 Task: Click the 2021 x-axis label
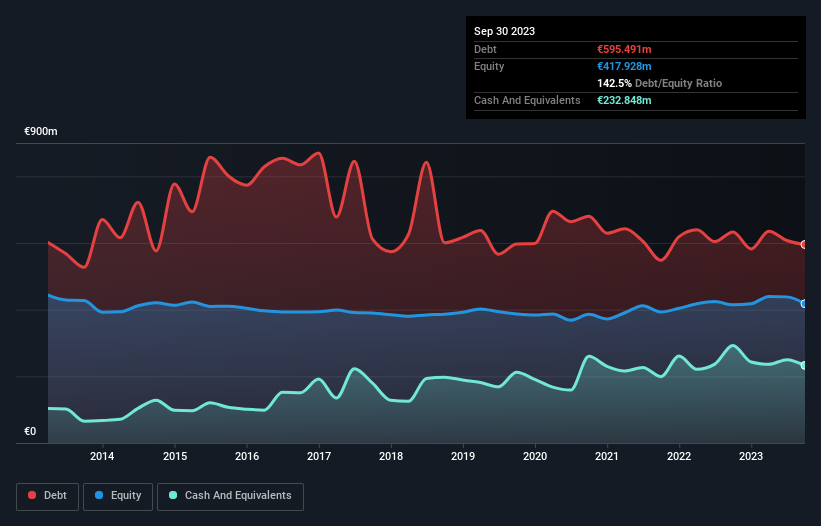(x=607, y=456)
